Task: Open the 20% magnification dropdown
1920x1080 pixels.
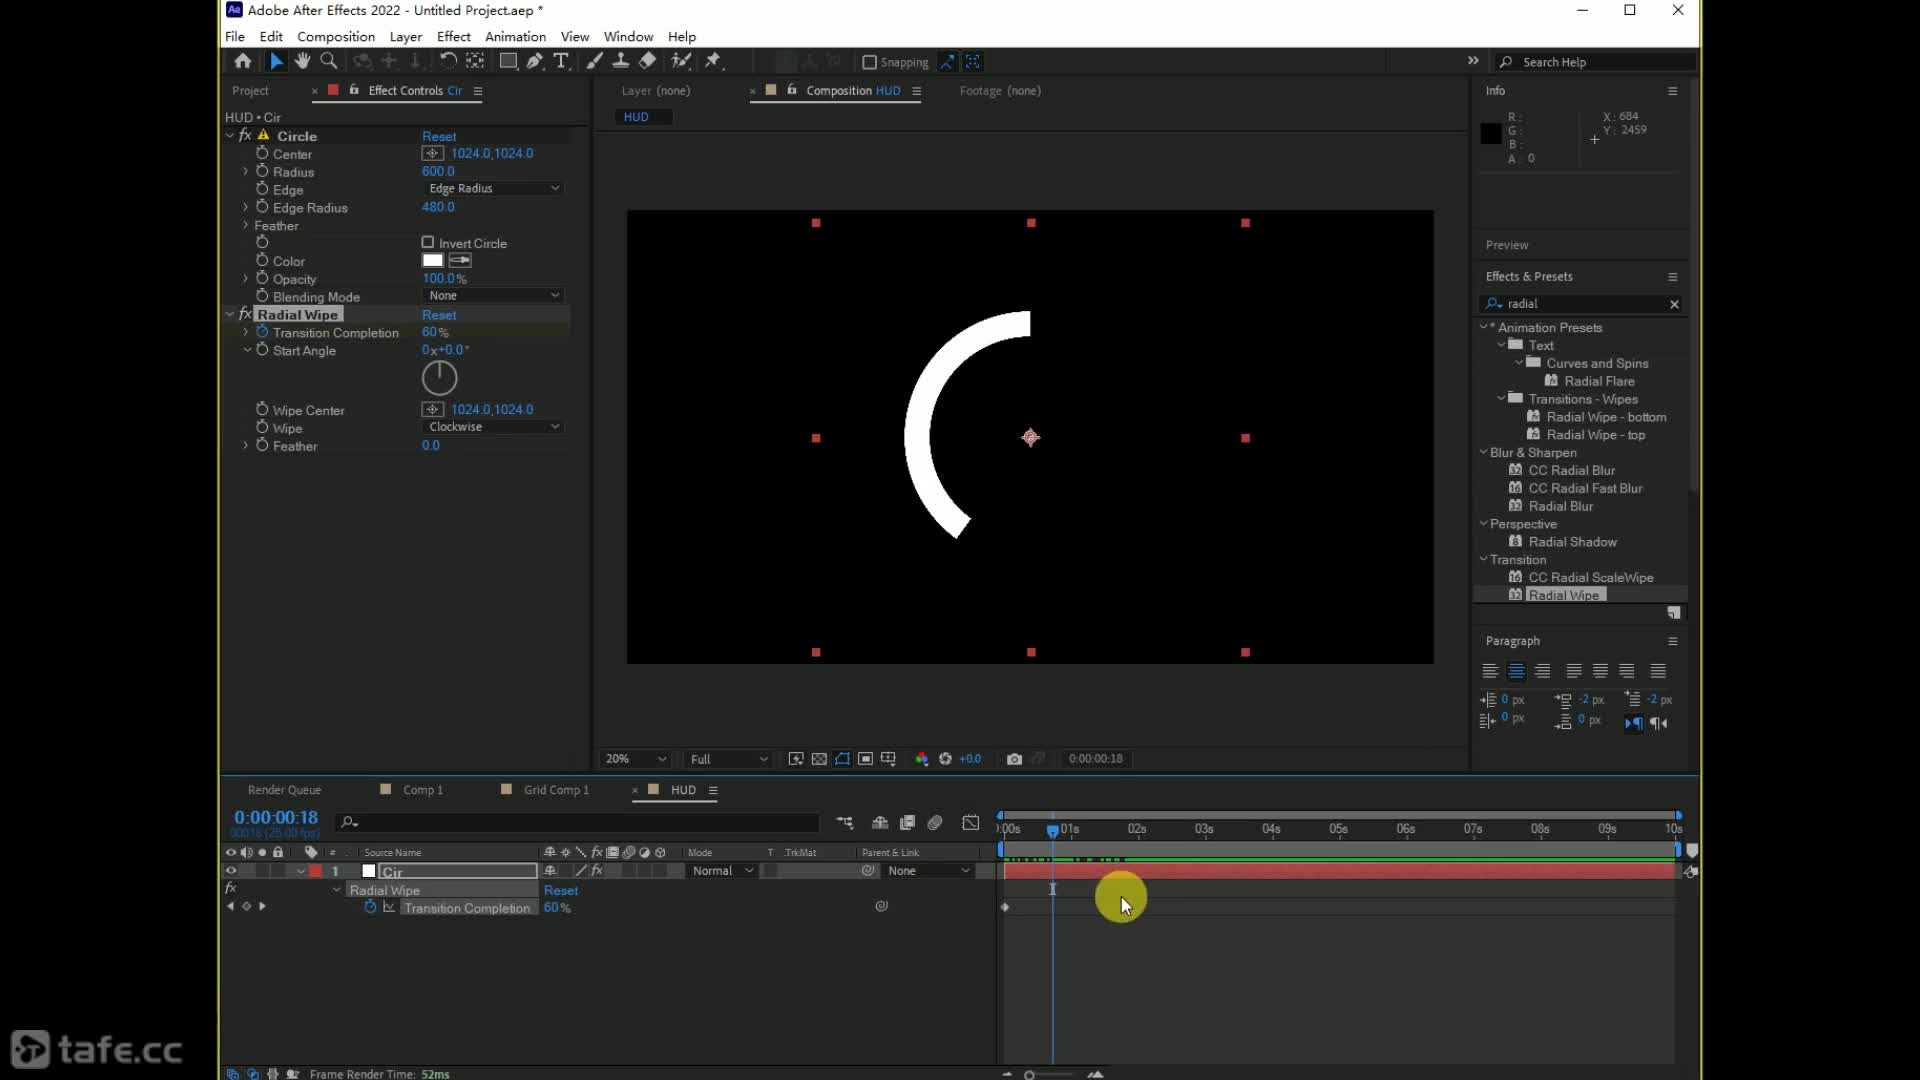Action: (635, 759)
